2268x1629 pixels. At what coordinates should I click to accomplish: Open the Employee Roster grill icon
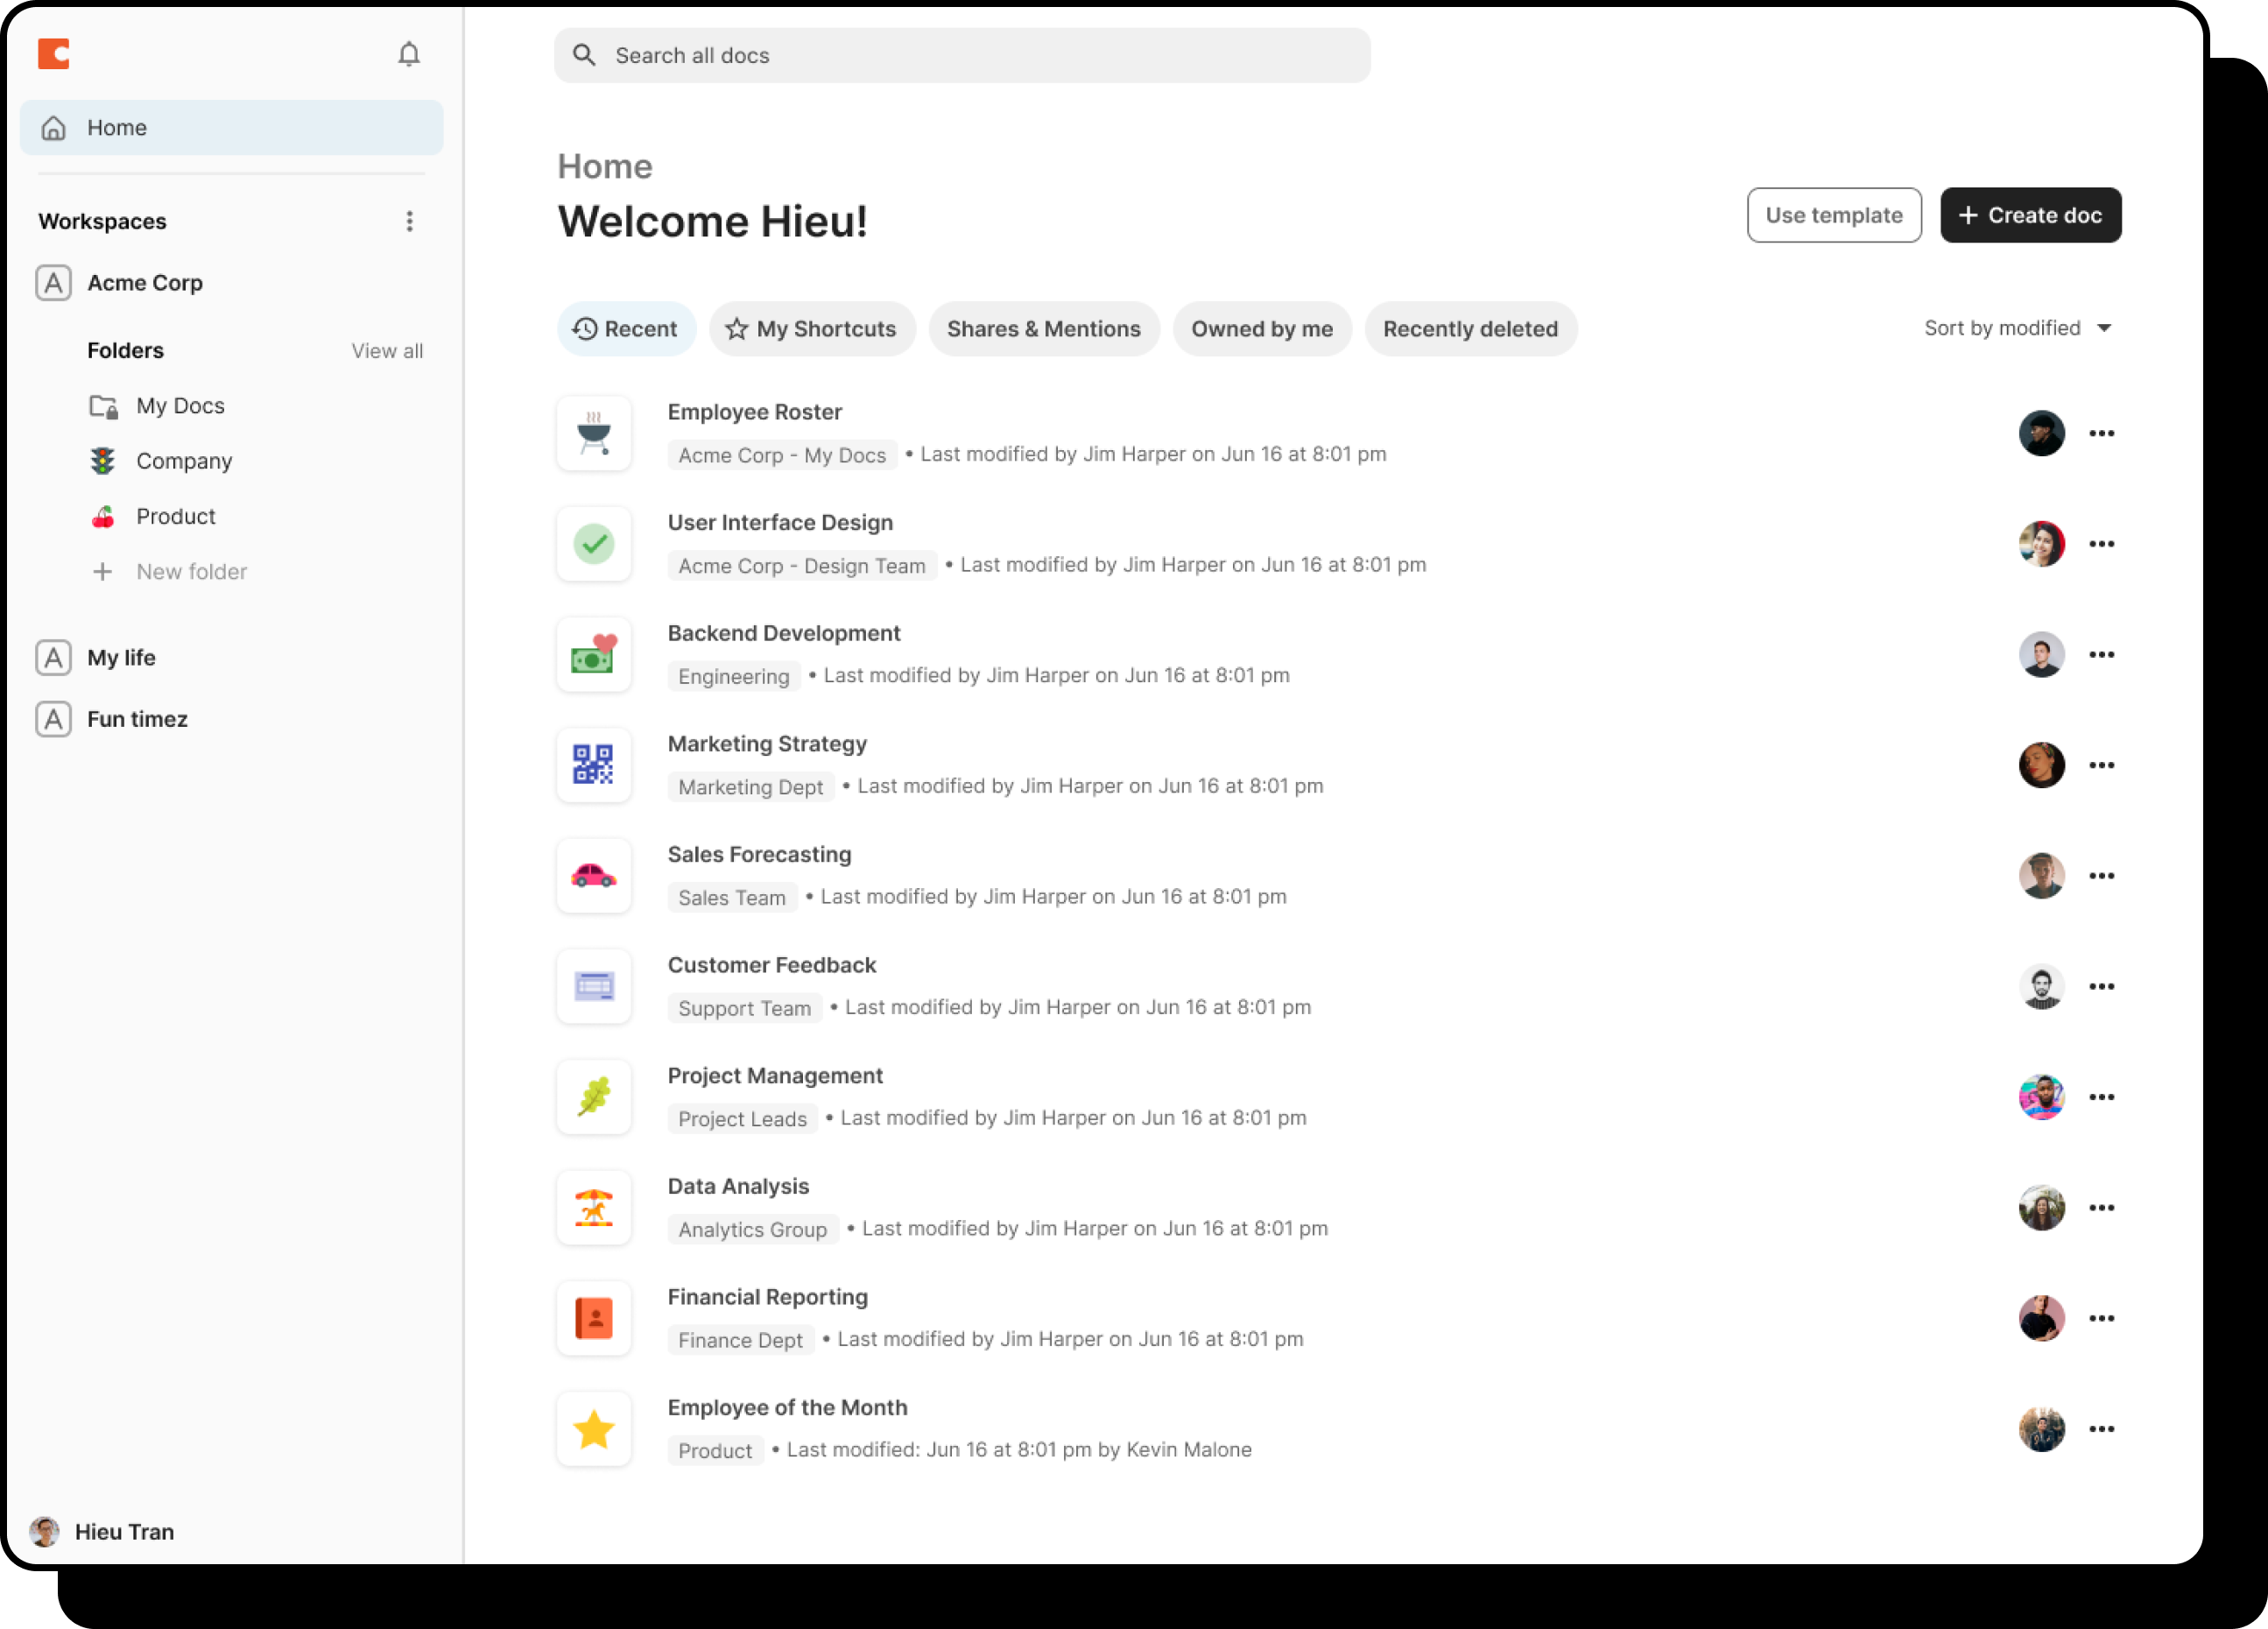click(x=594, y=433)
